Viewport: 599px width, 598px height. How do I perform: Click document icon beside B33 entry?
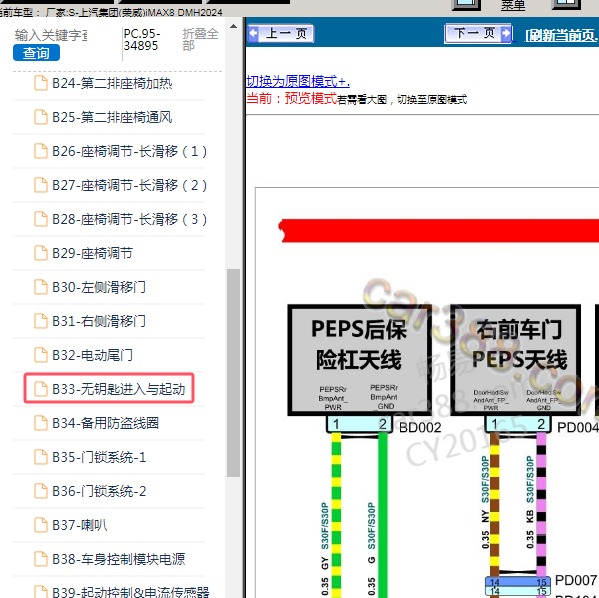(x=41, y=389)
